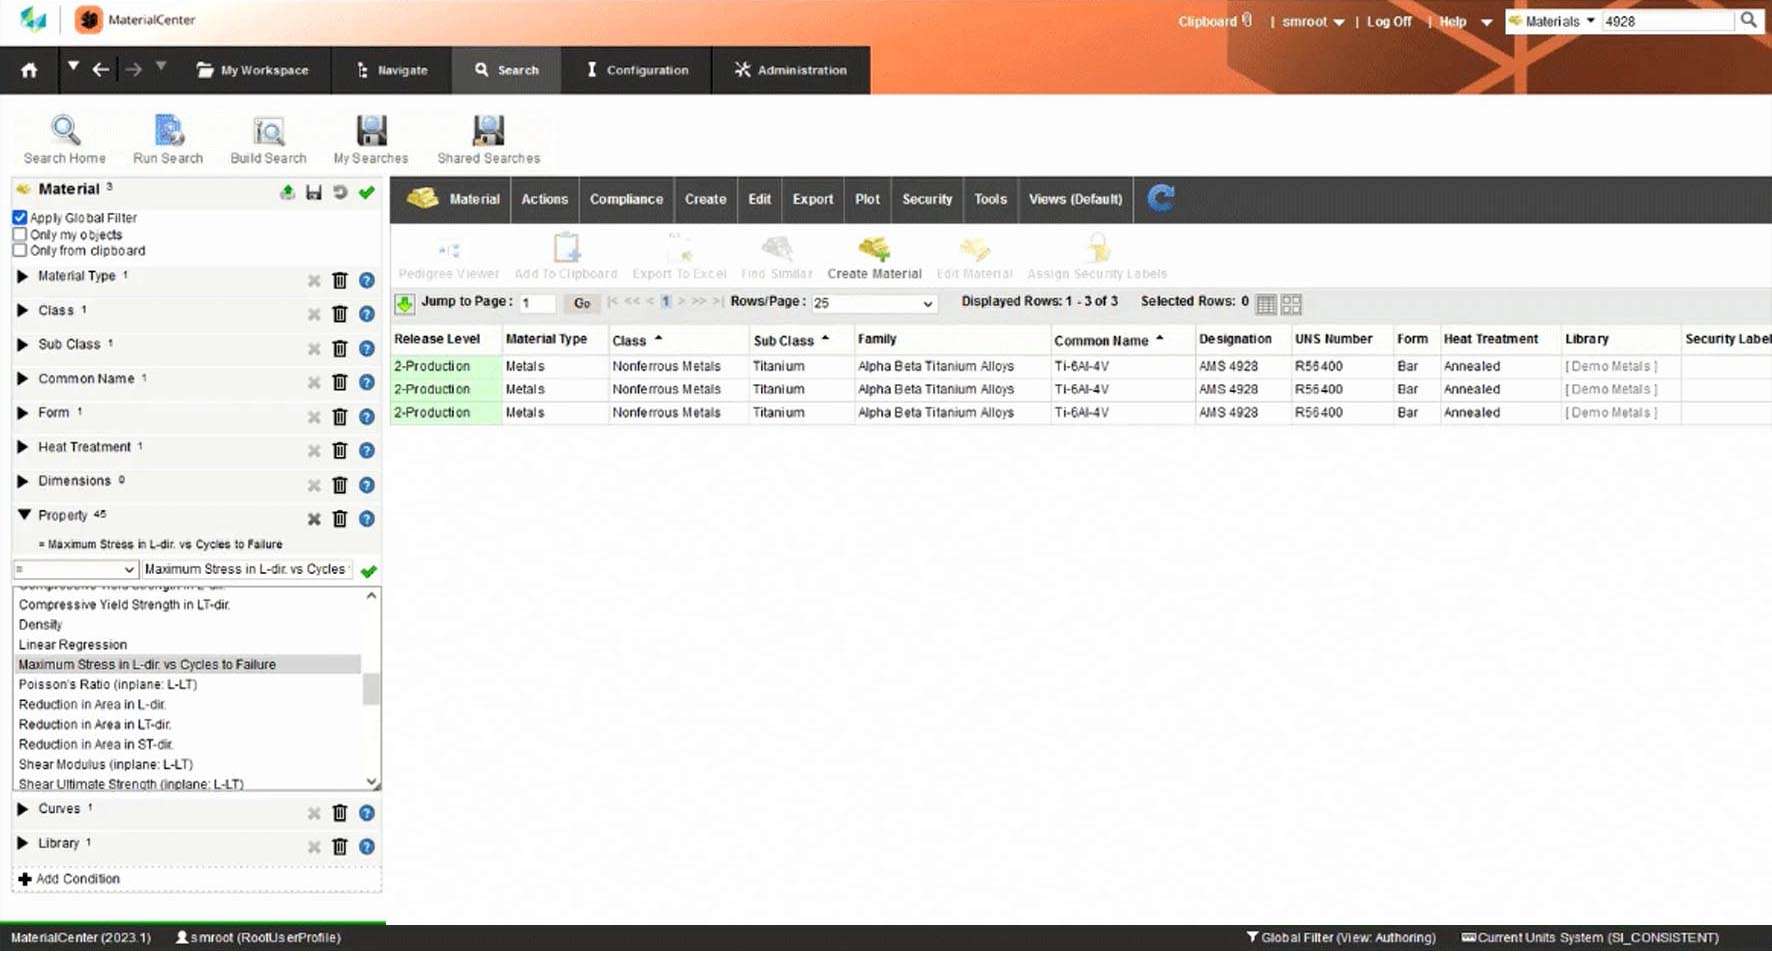The image size is (1772, 958).
Task: Delete the Sub Class condition with trash icon
Action: pos(340,349)
